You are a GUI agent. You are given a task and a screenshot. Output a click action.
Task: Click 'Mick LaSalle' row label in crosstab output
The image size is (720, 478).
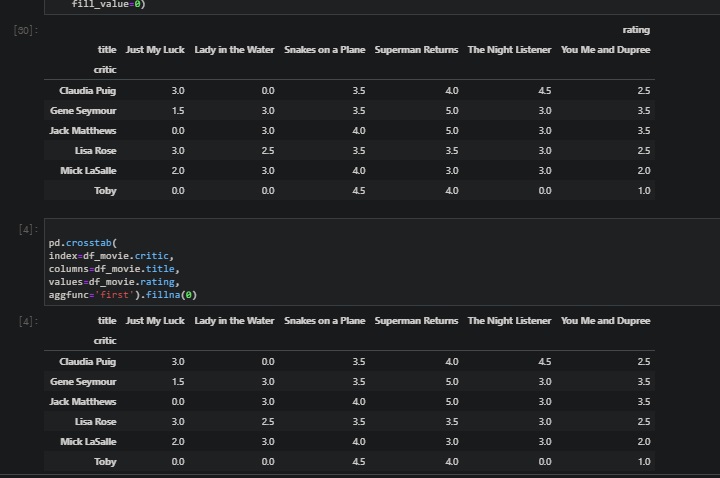[88, 442]
